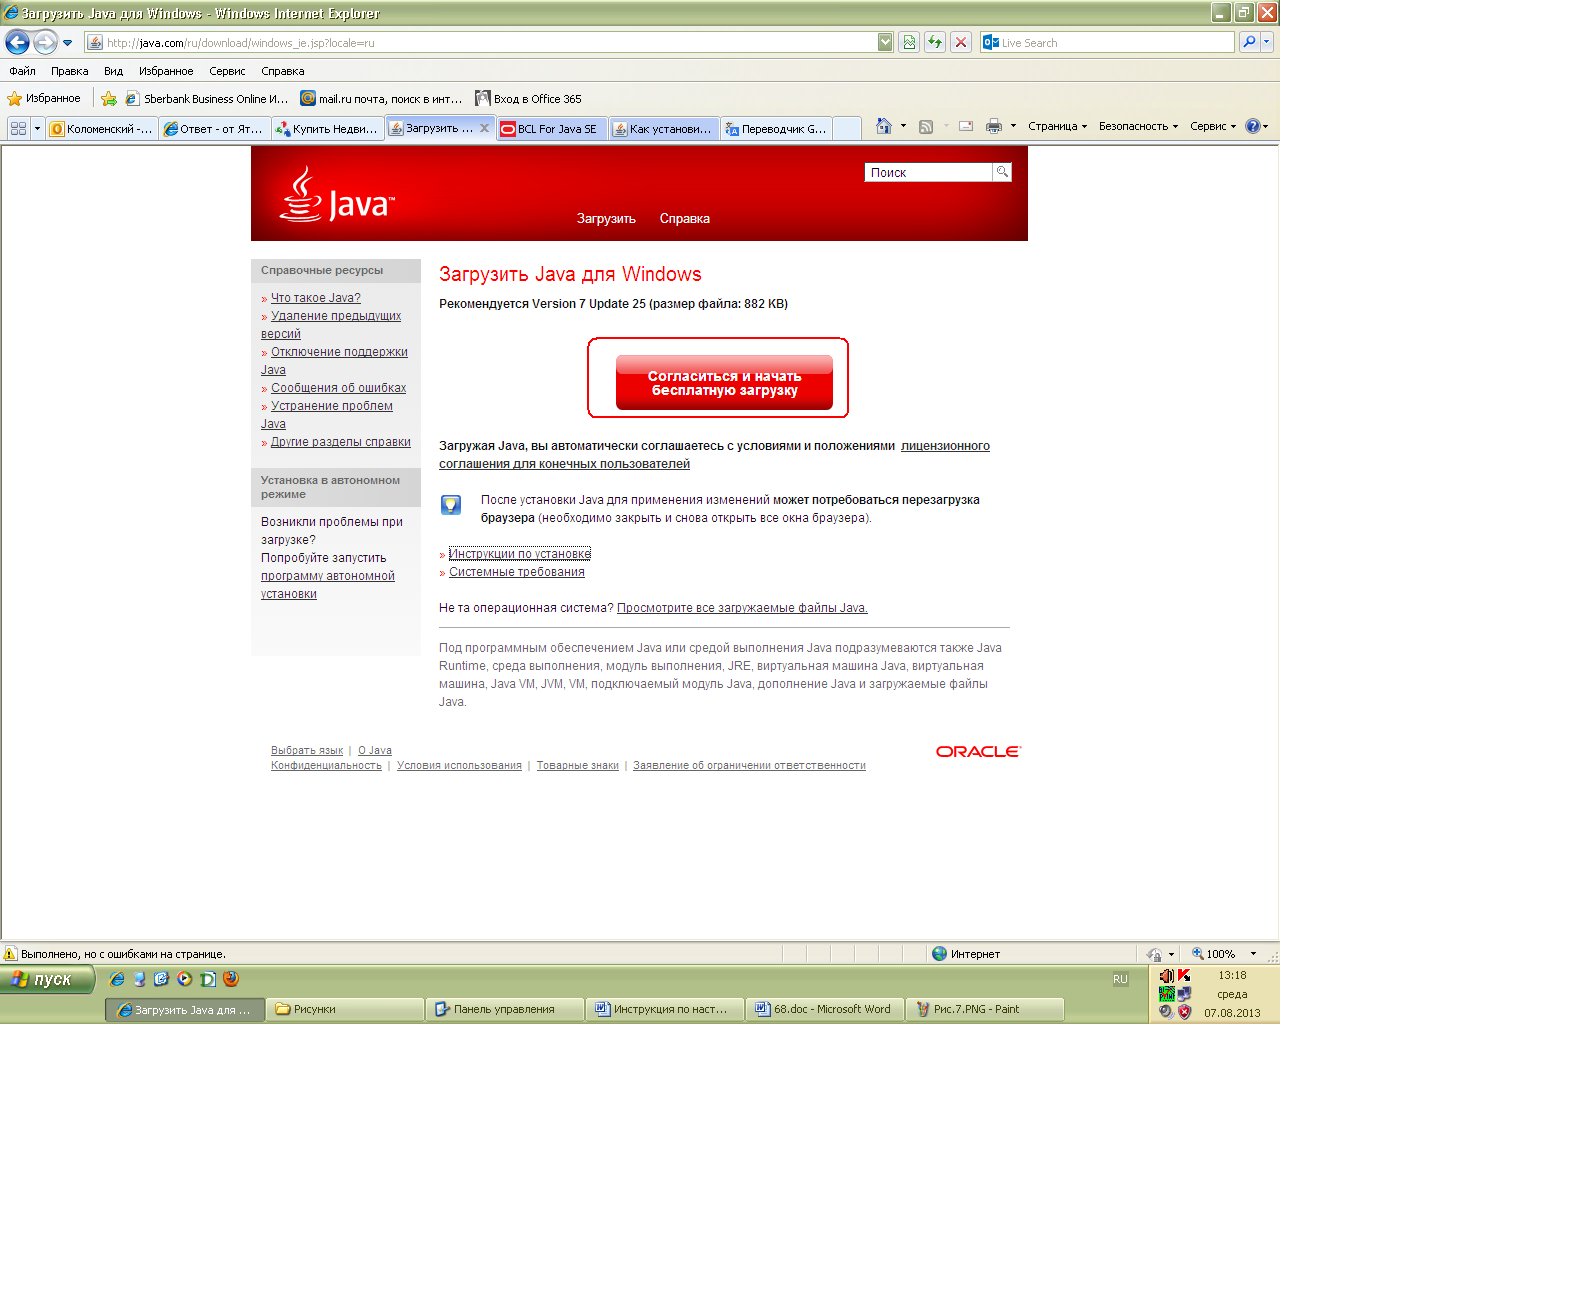Image resolution: width=1577 pixels, height=1300 pixels.
Task: Click the Java site search magnifier icon
Action: (x=1002, y=172)
